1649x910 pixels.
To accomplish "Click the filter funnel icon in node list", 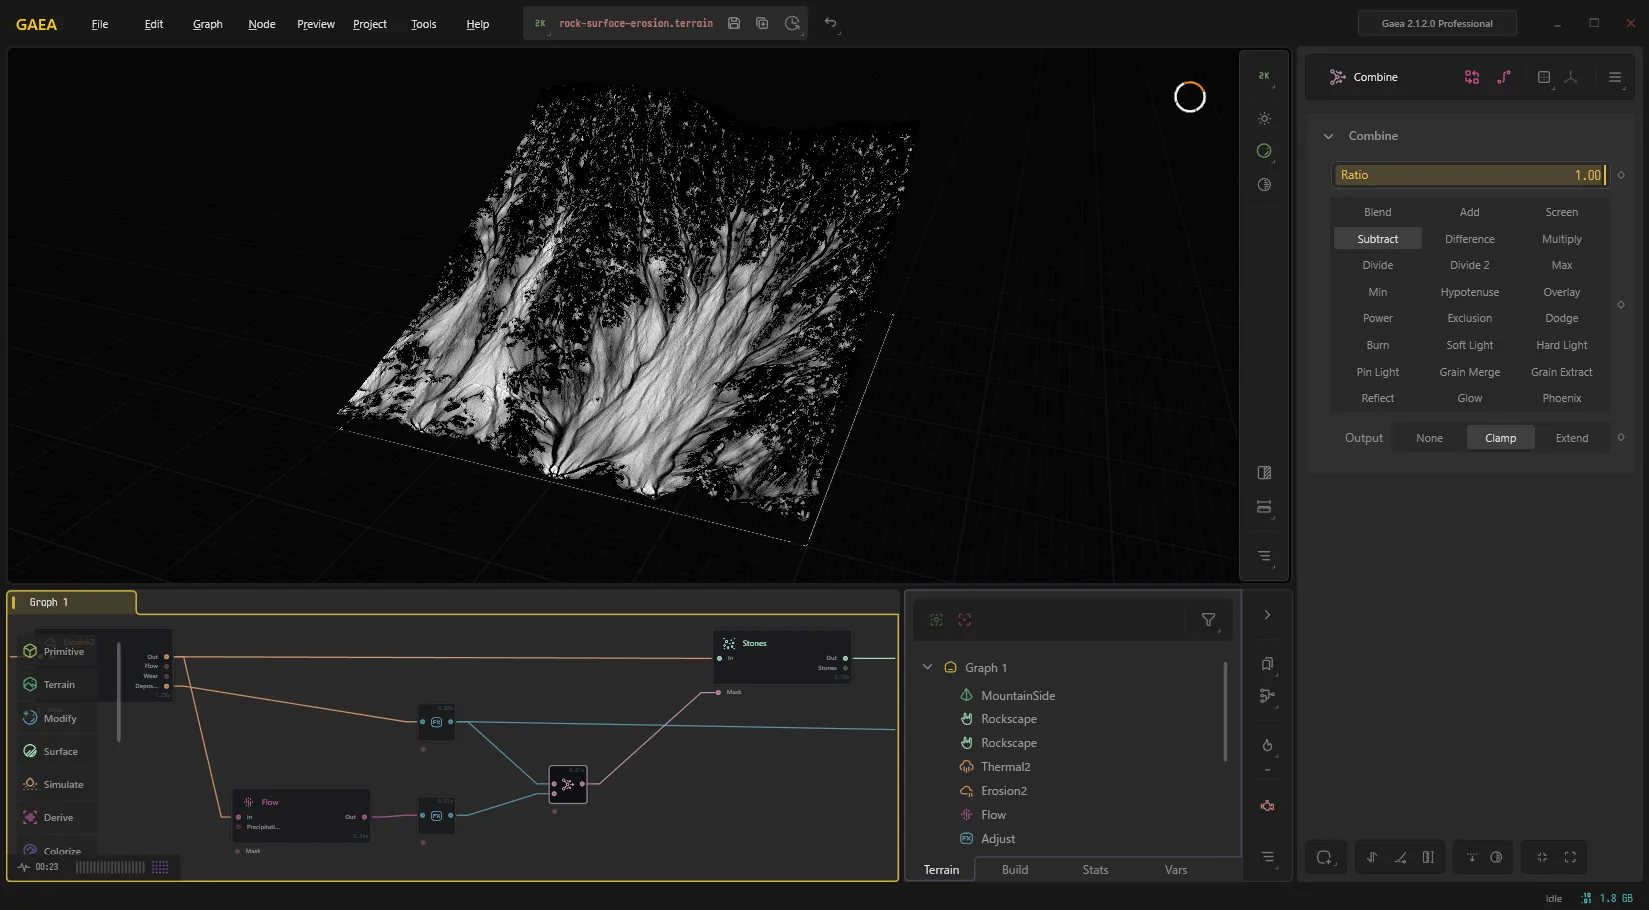I will [1208, 620].
